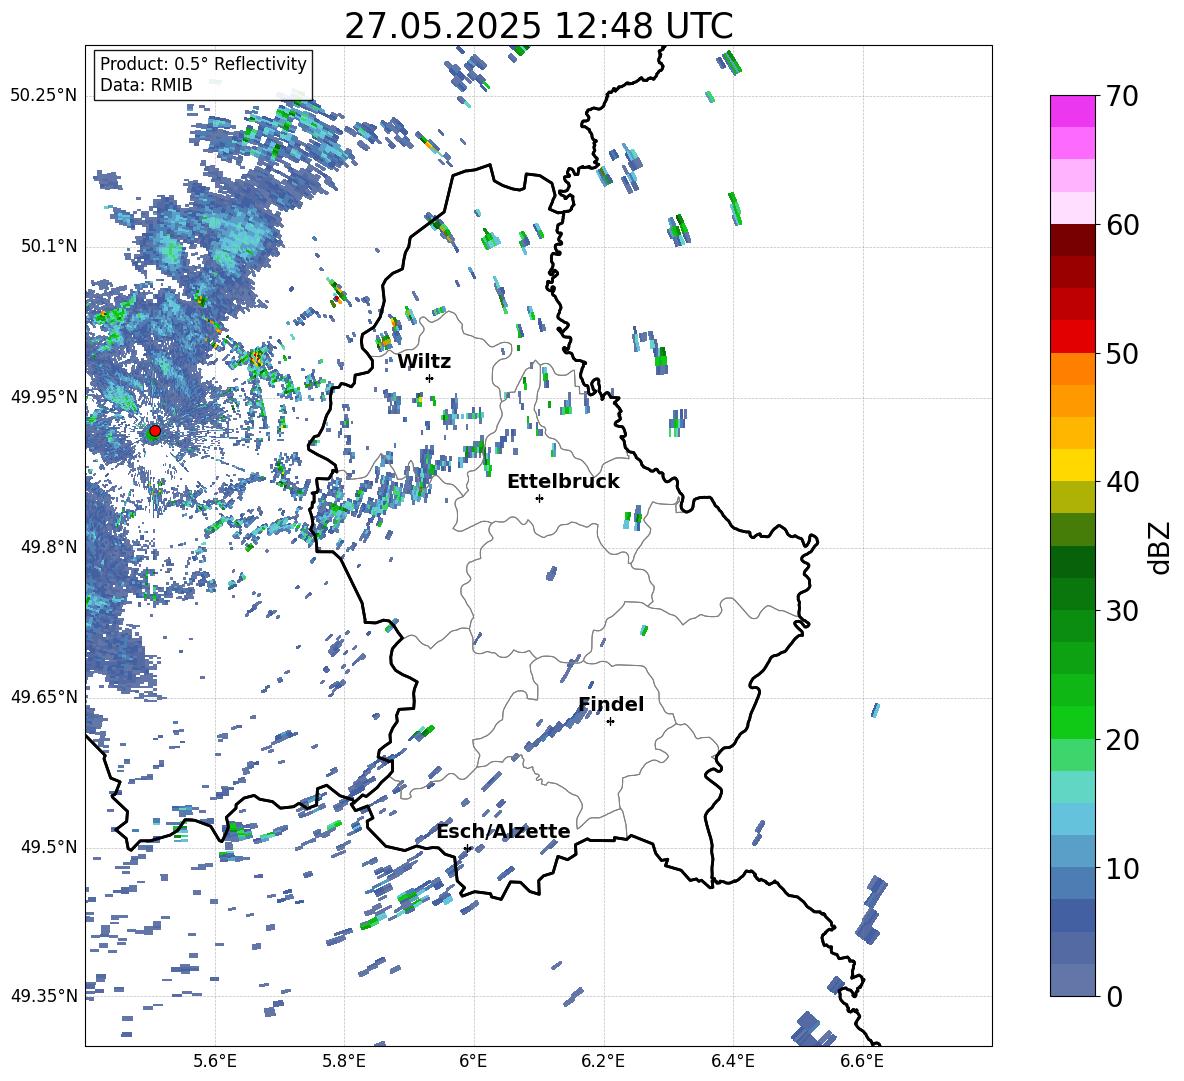Click the bright red colorbar segment near 50
1184x1081 pixels.
tap(1072, 337)
